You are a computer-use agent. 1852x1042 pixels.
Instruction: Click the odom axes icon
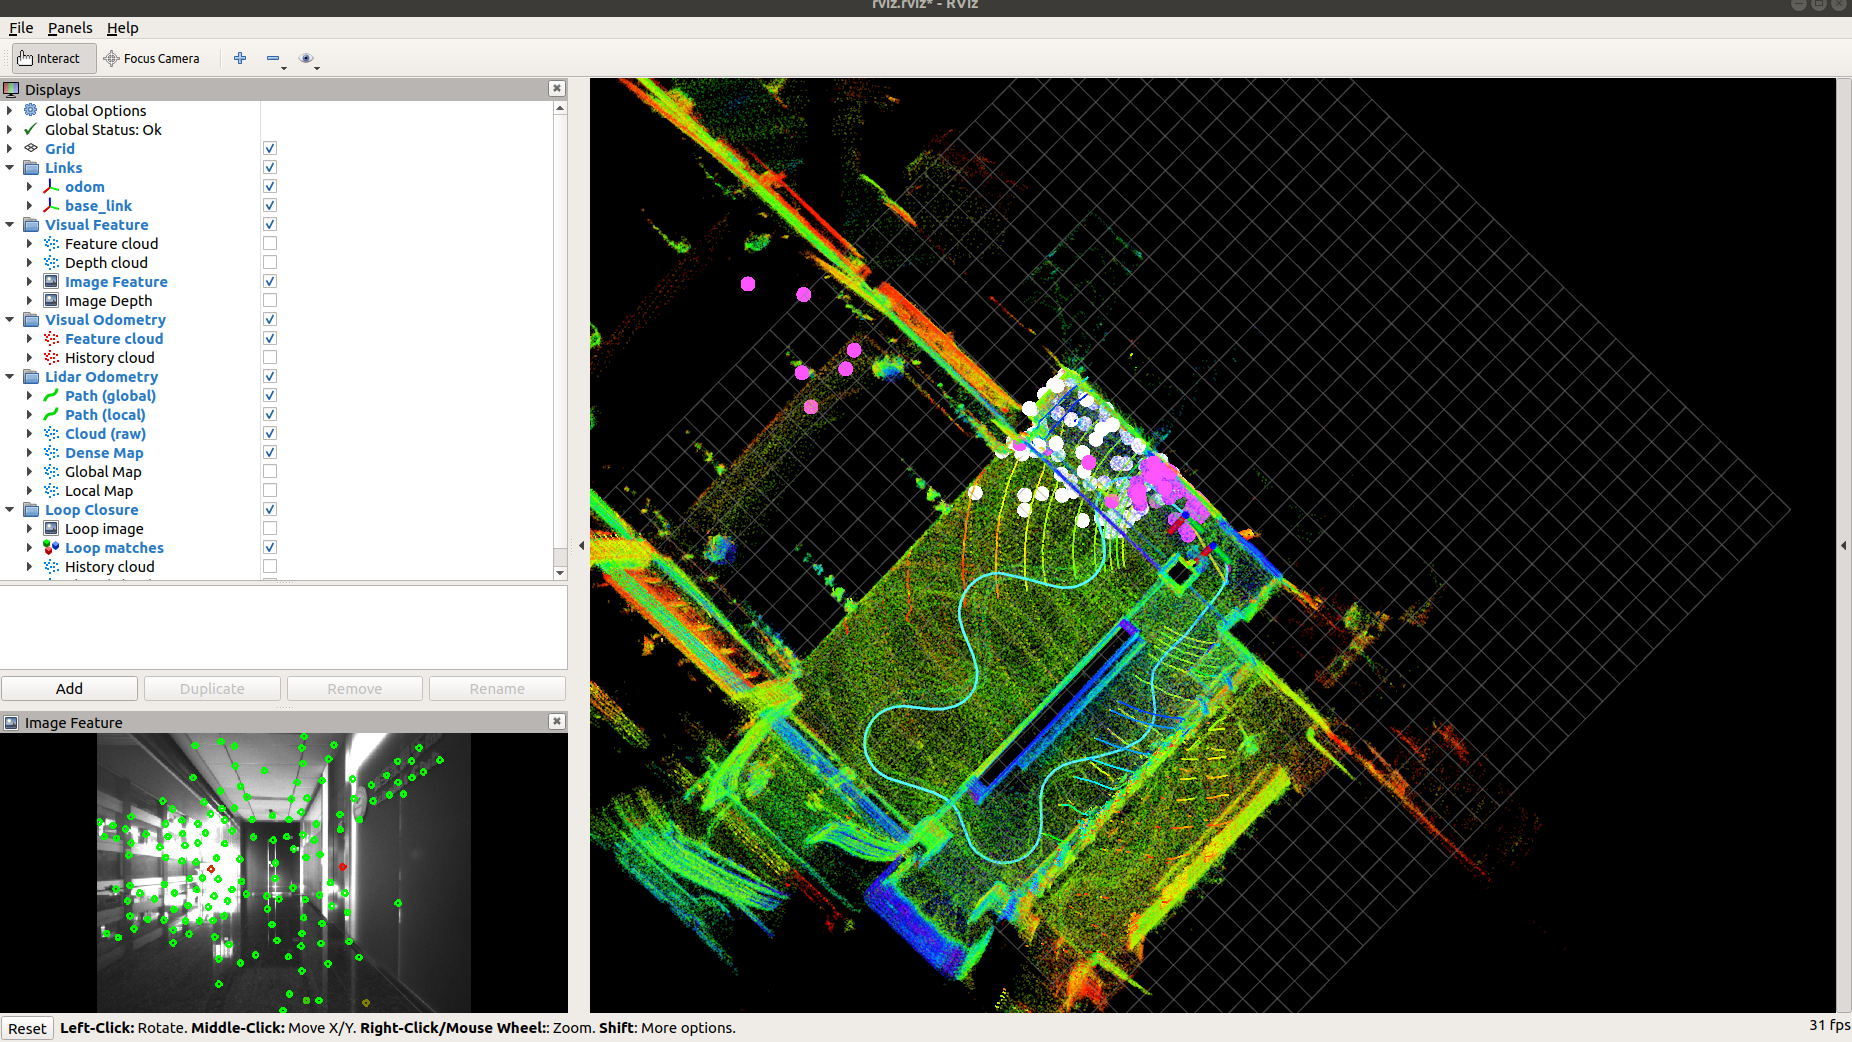[51, 186]
